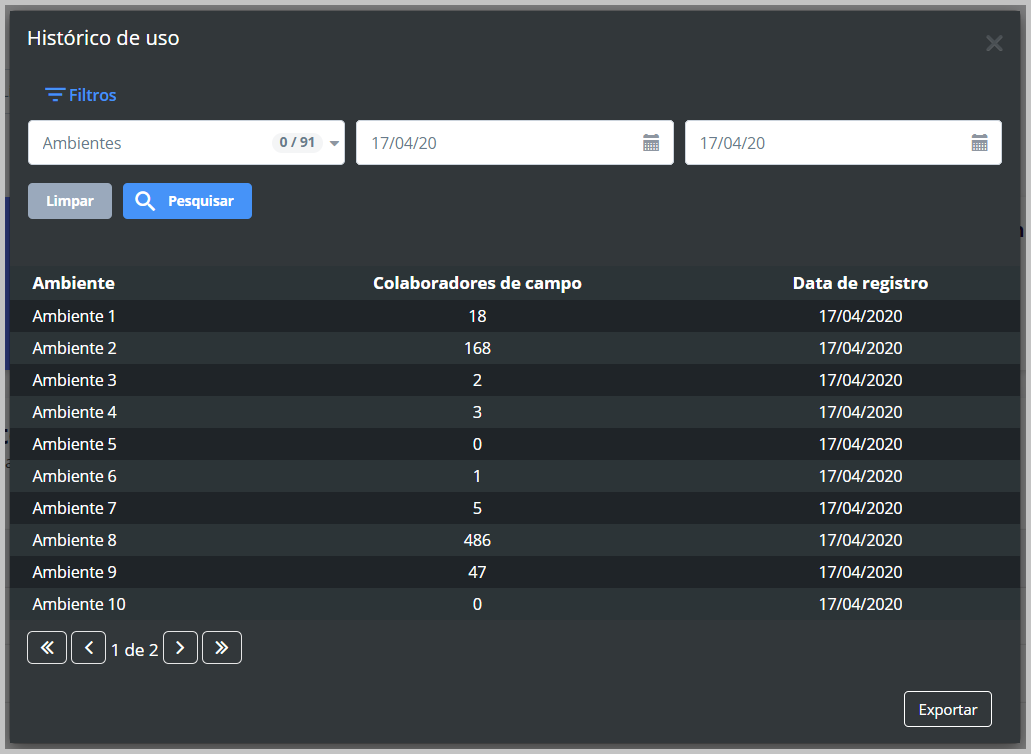Go to next page of results

pyautogui.click(x=180, y=648)
